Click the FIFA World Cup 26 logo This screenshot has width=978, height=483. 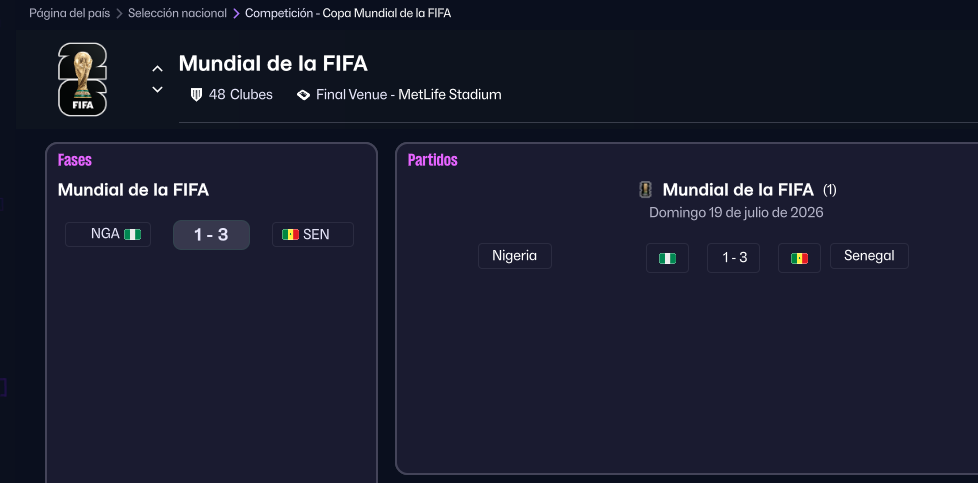tap(82, 80)
